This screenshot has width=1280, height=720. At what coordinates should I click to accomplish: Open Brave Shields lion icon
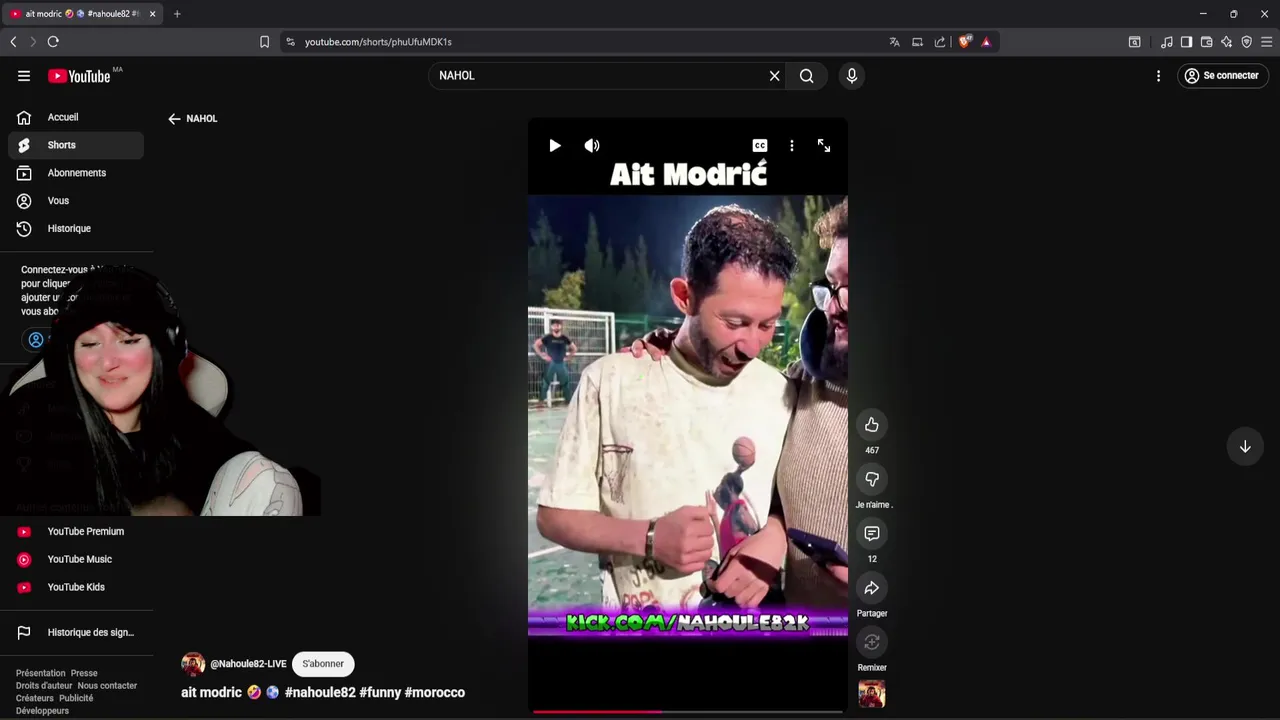[964, 42]
